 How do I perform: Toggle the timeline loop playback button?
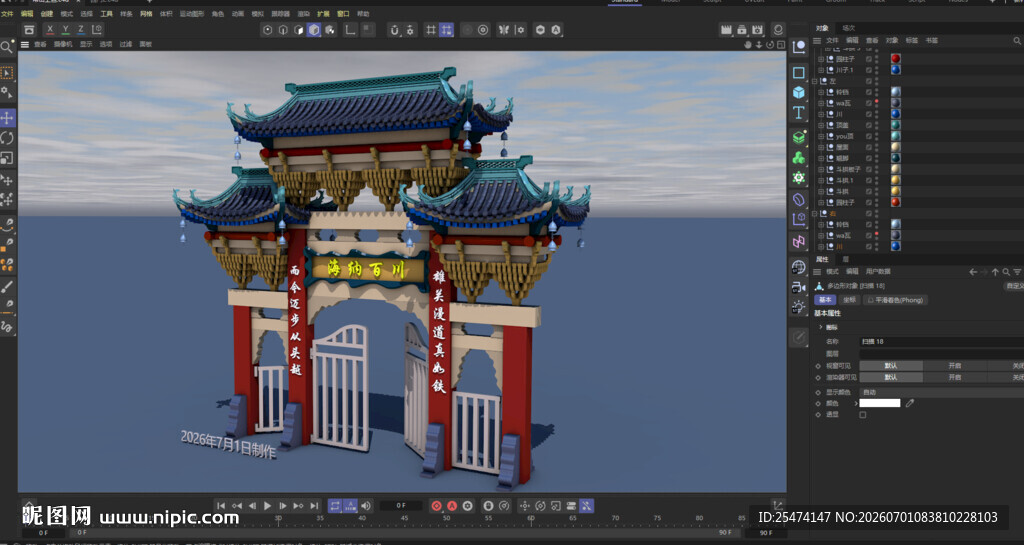click(335, 506)
